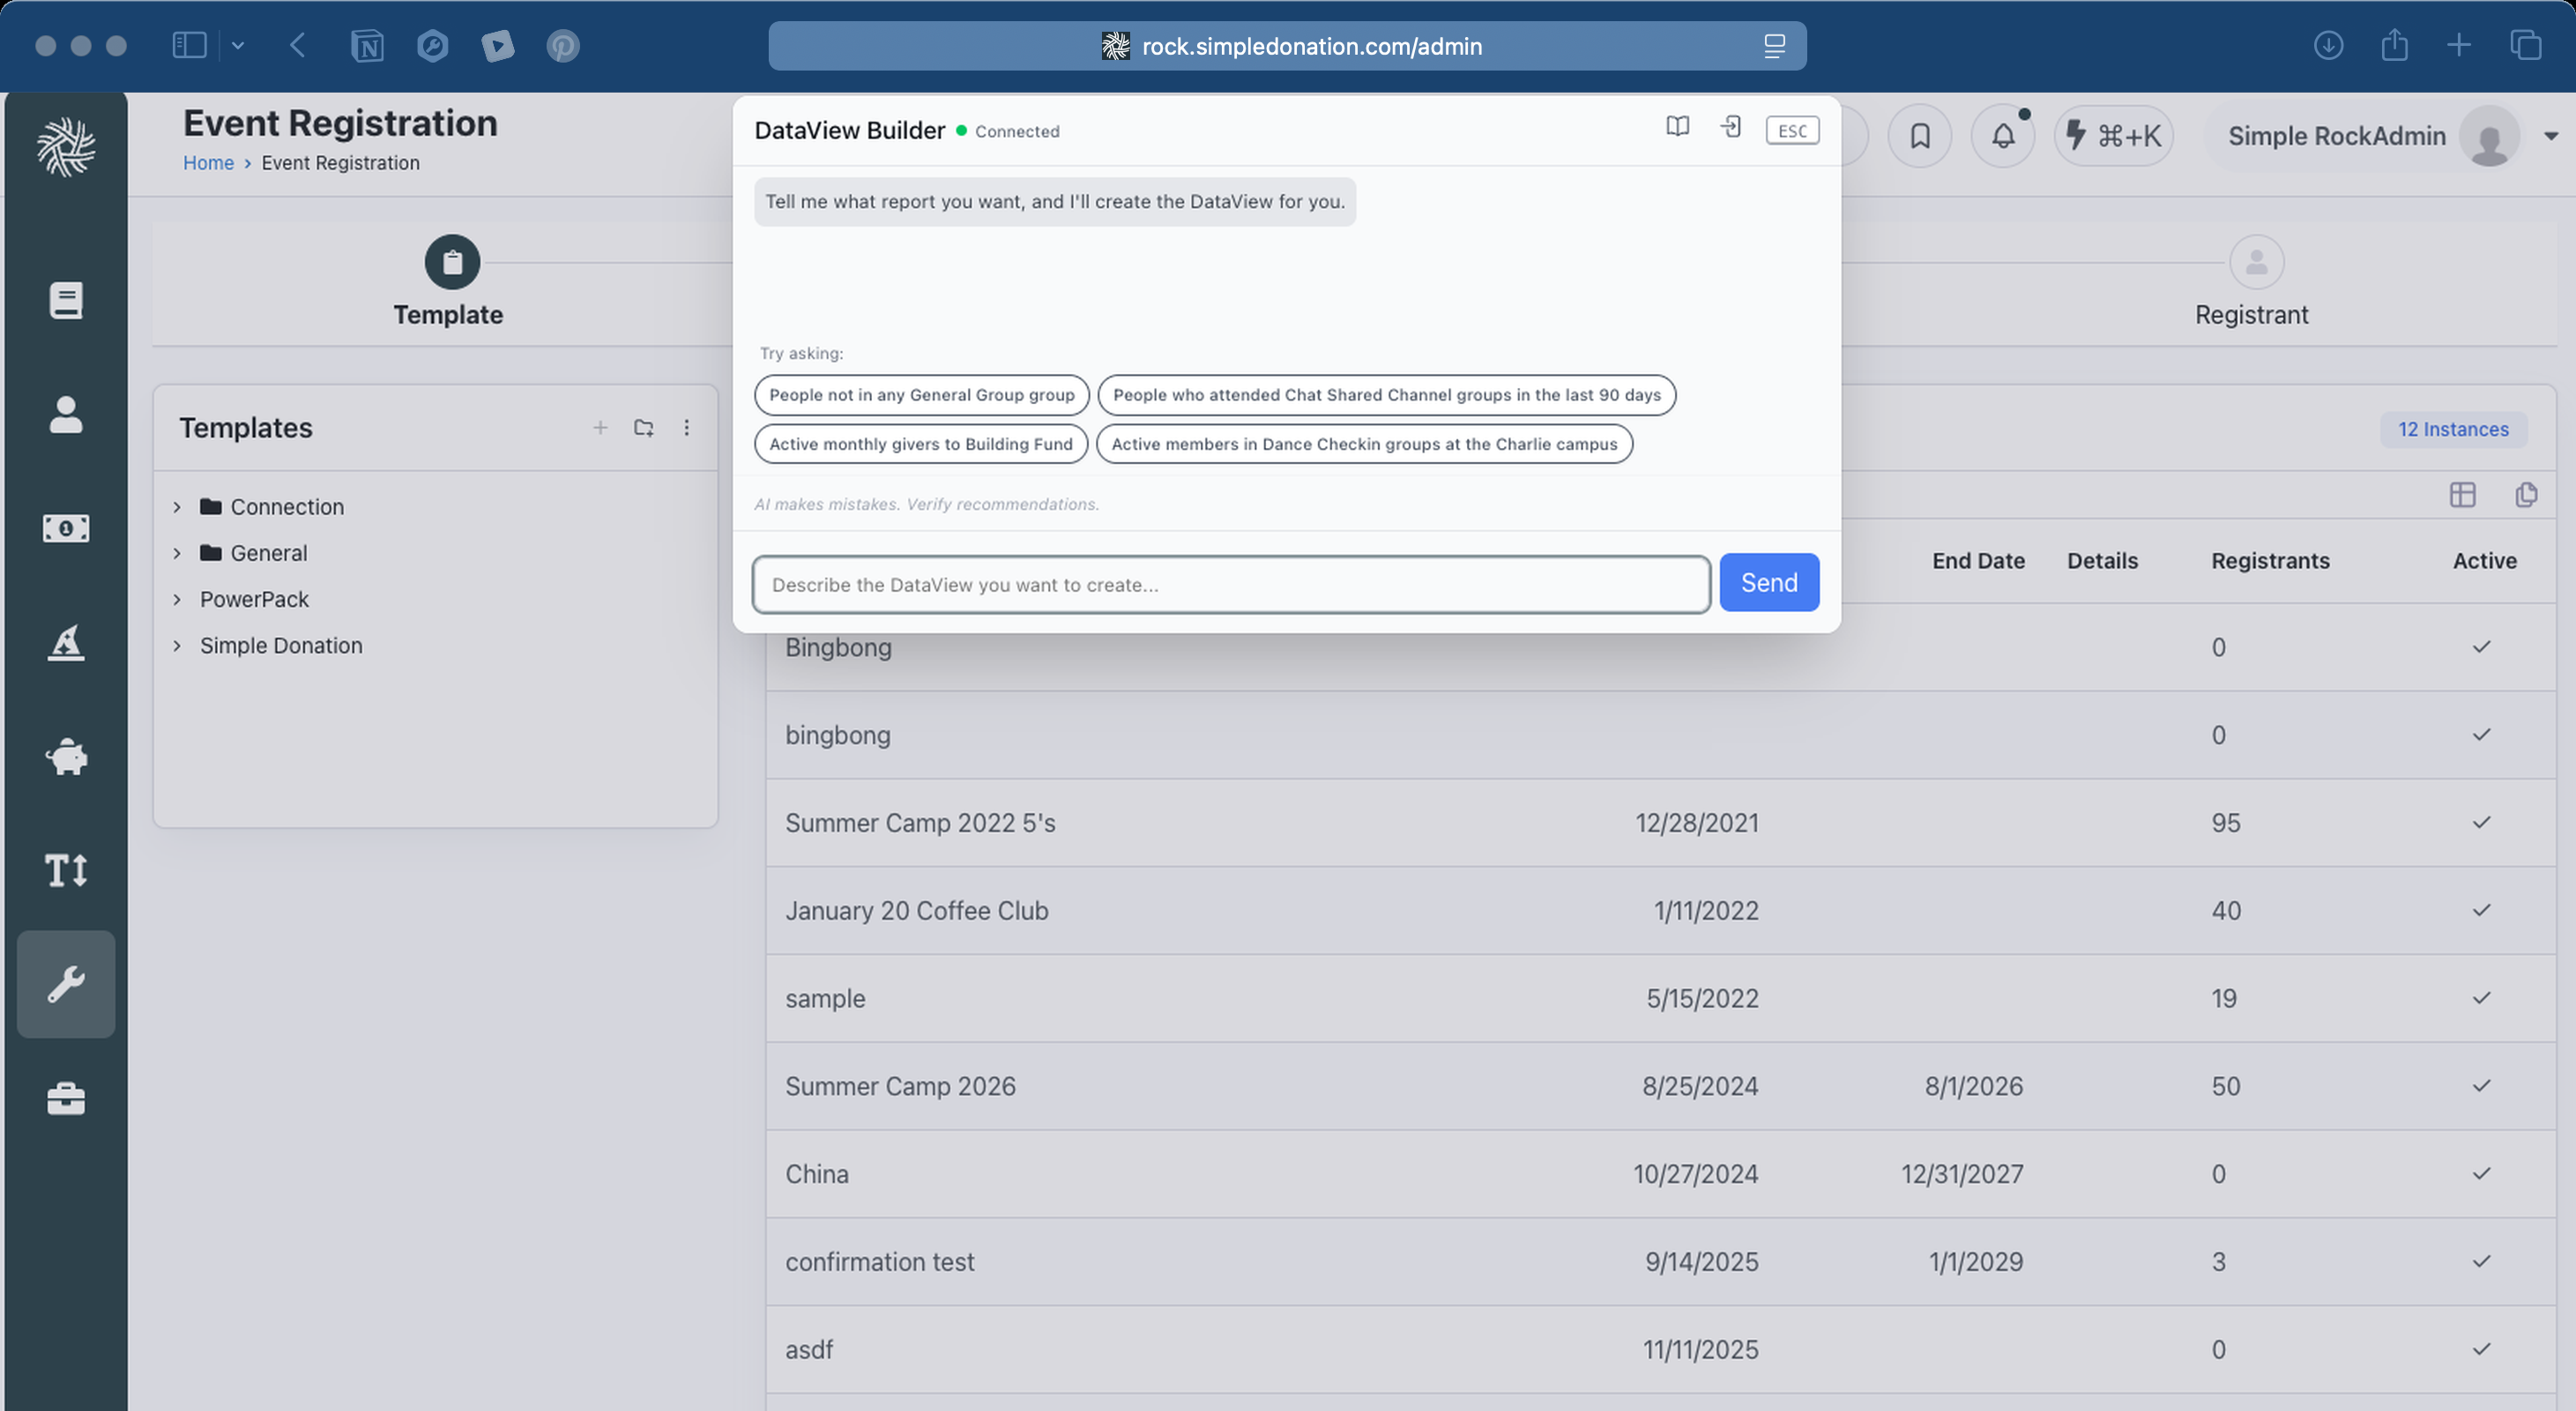Select the Template step tab
The image size is (2576, 1411).
pyautogui.click(x=449, y=283)
